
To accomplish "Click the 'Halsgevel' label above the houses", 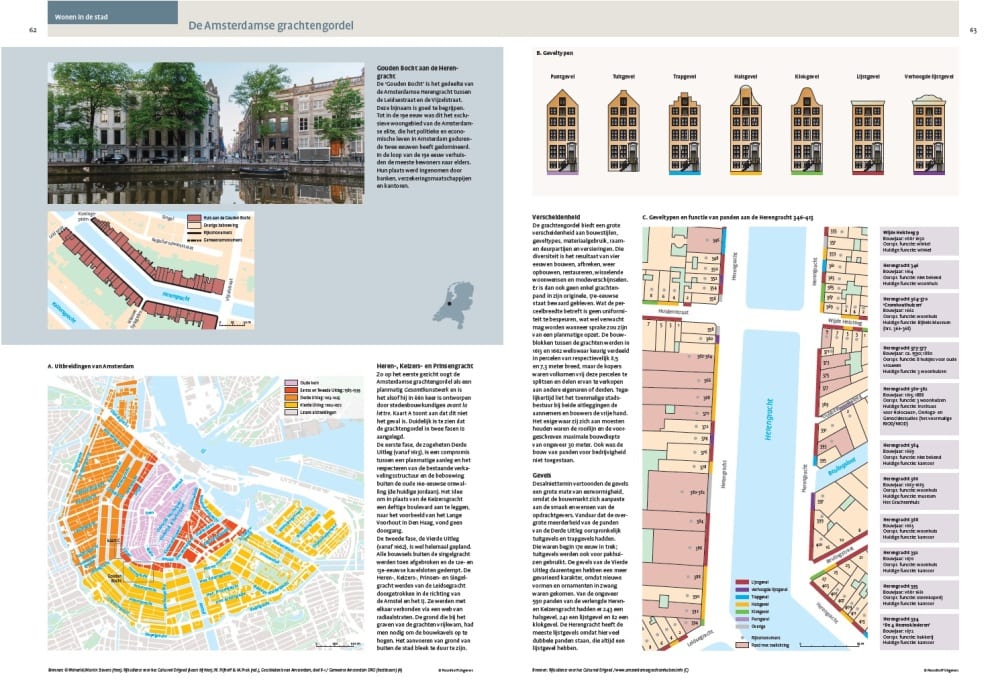I will click(x=745, y=77).
